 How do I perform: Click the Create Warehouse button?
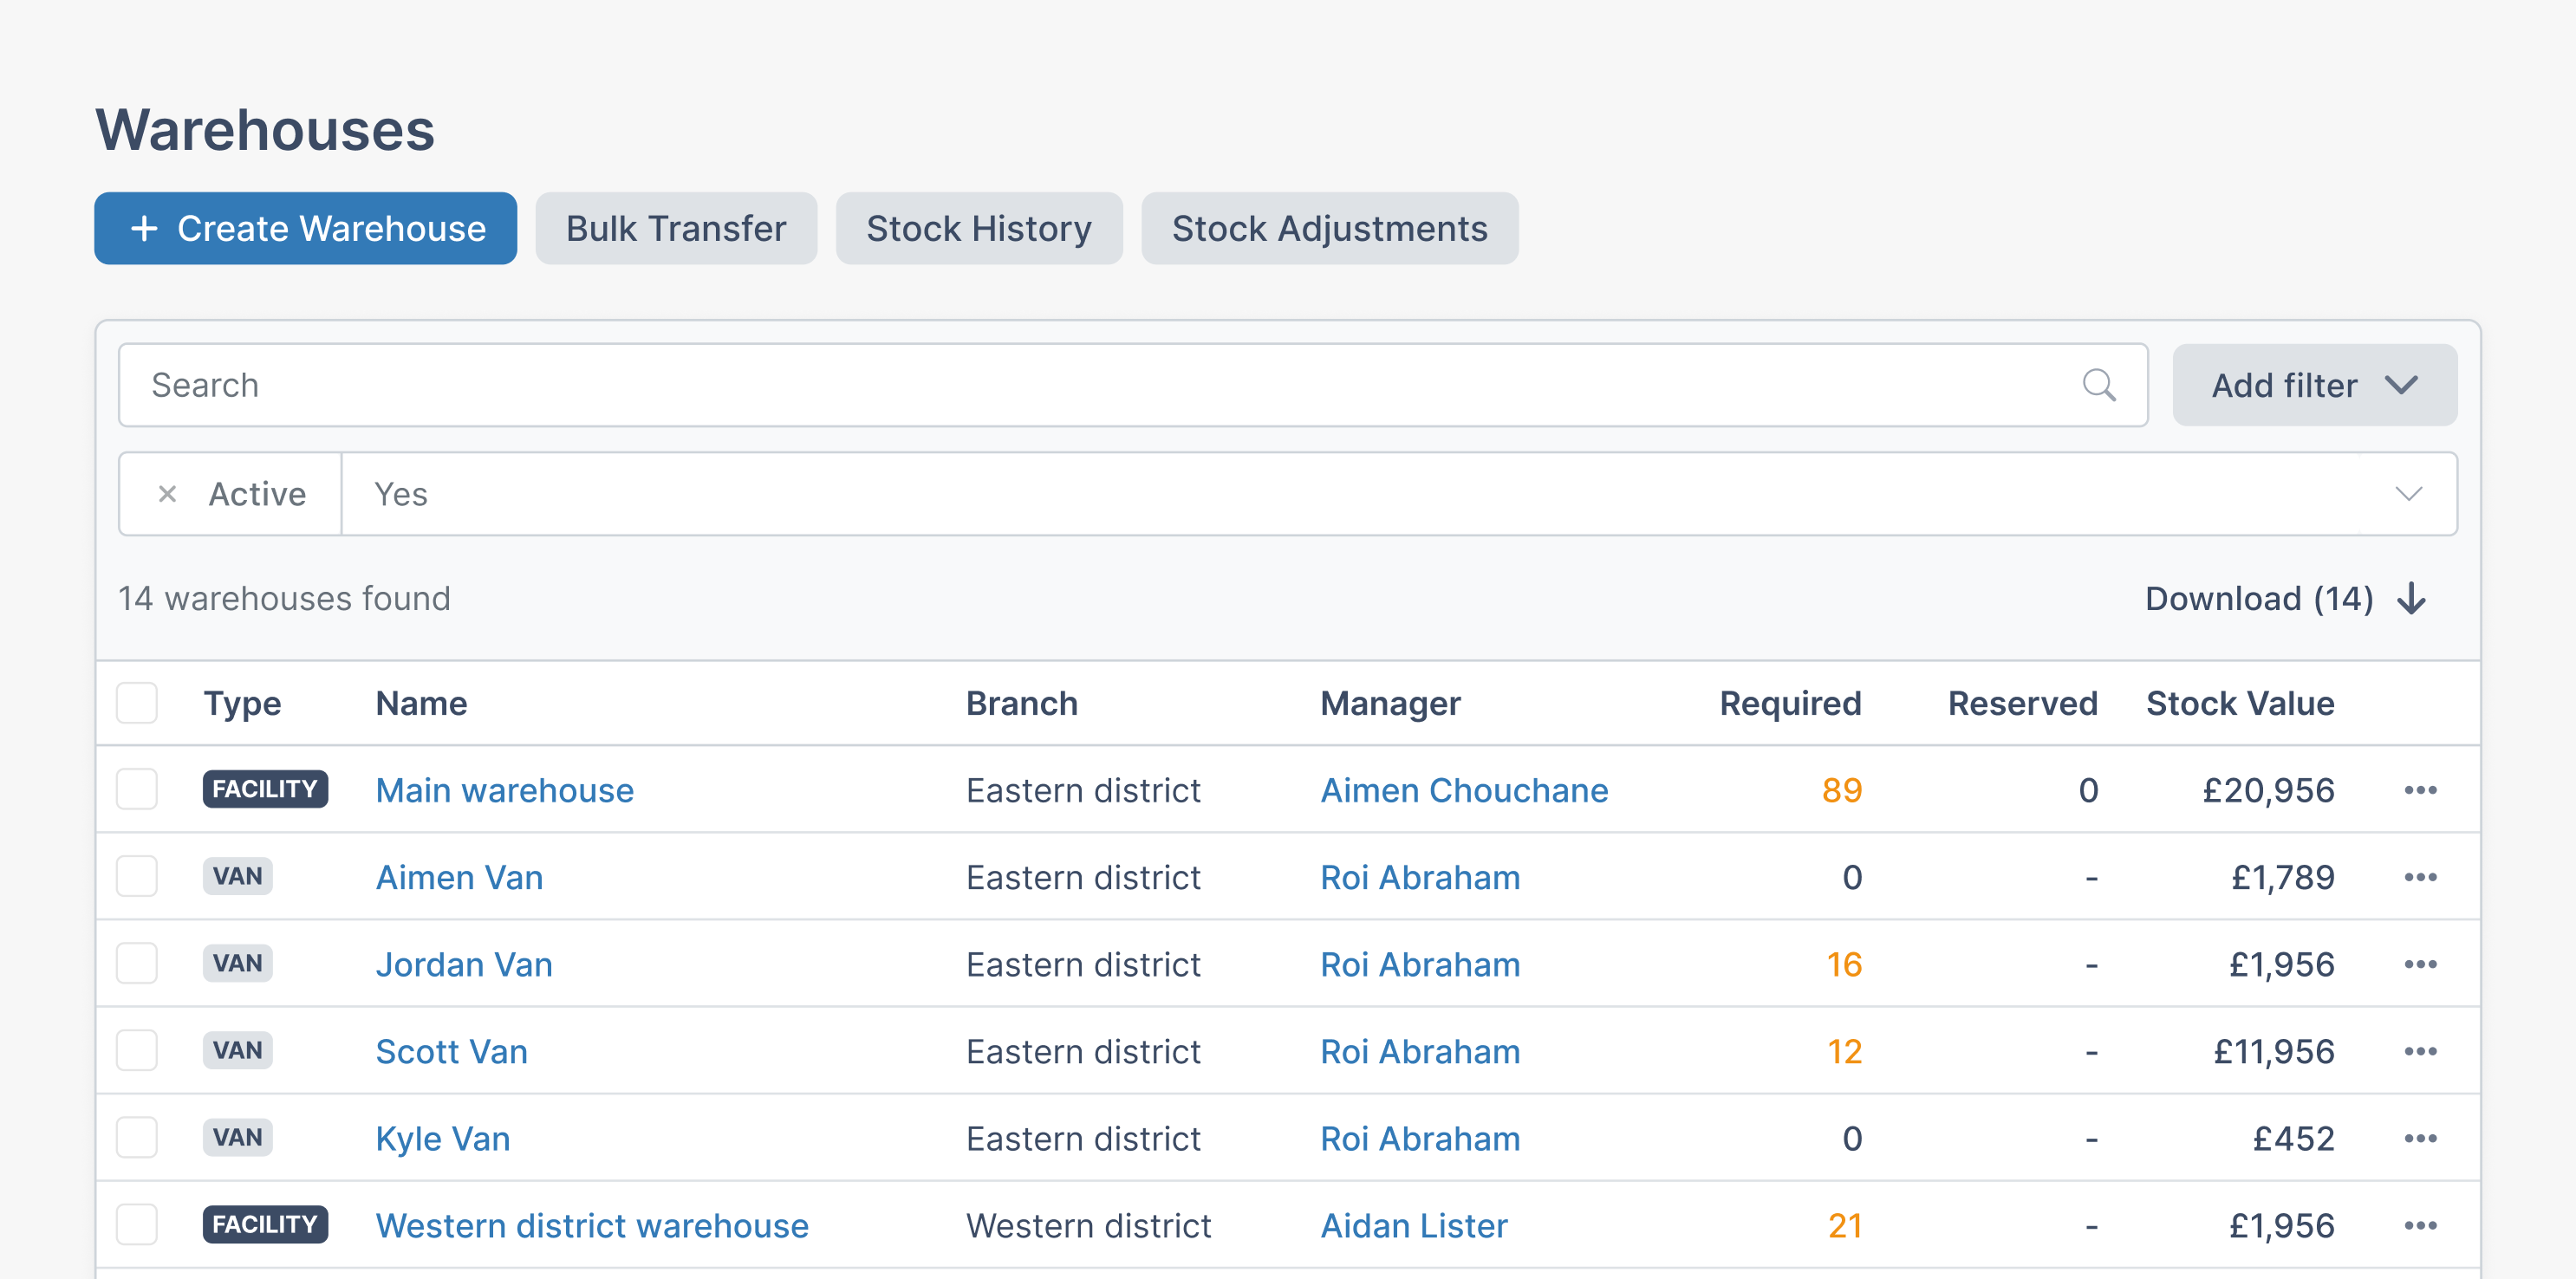tap(305, 228)
